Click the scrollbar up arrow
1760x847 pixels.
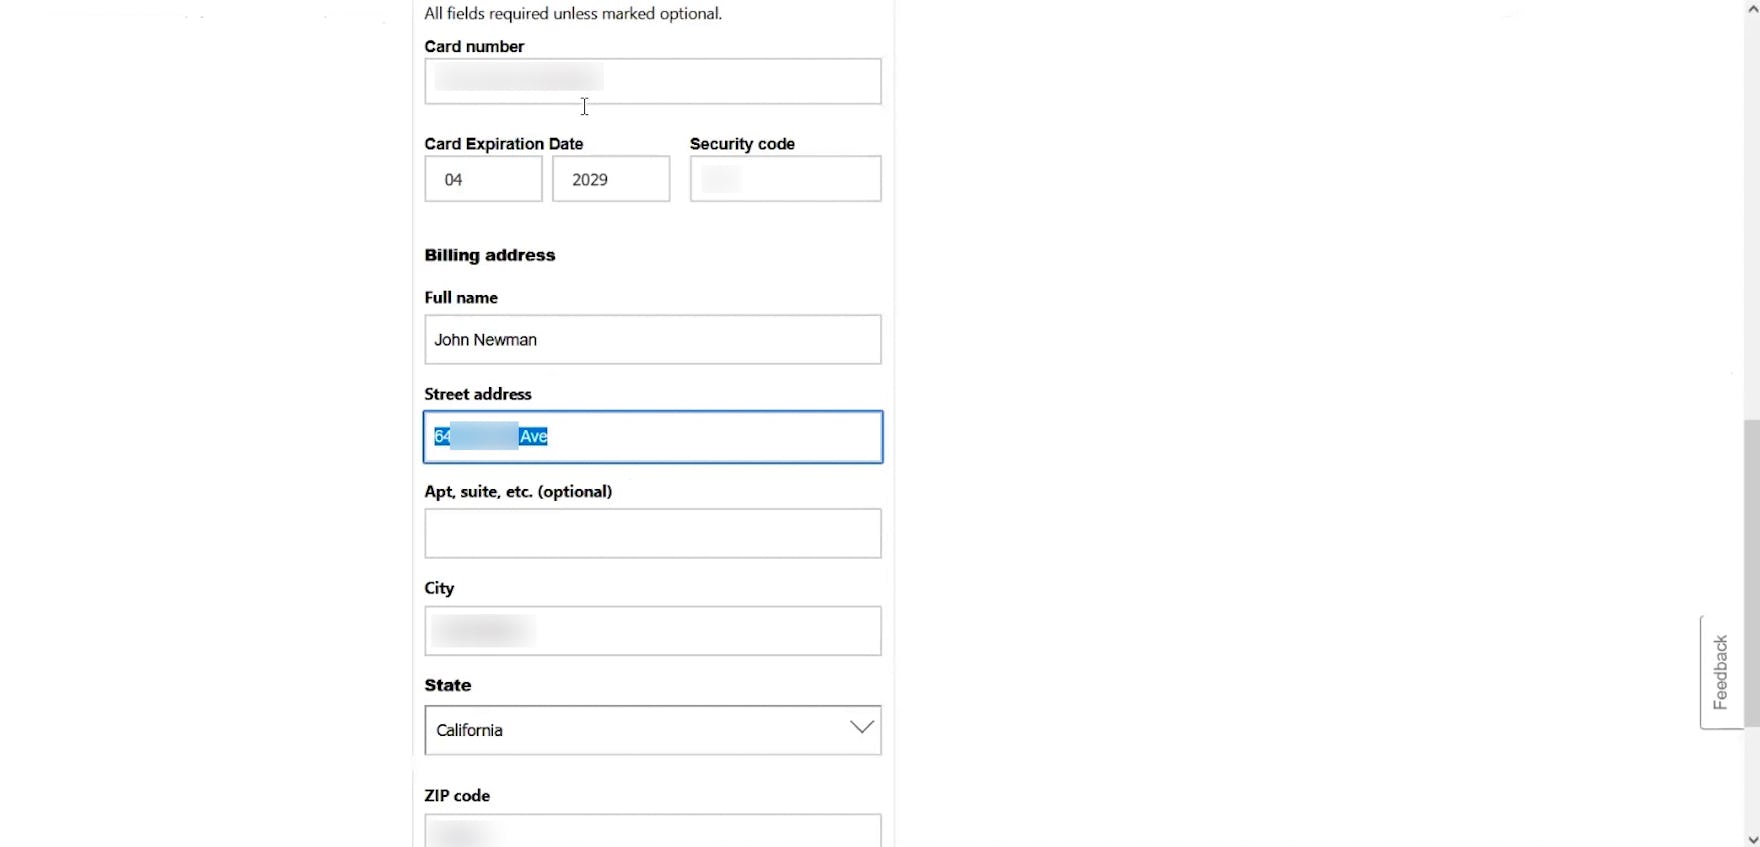[x=1752, y=8]
